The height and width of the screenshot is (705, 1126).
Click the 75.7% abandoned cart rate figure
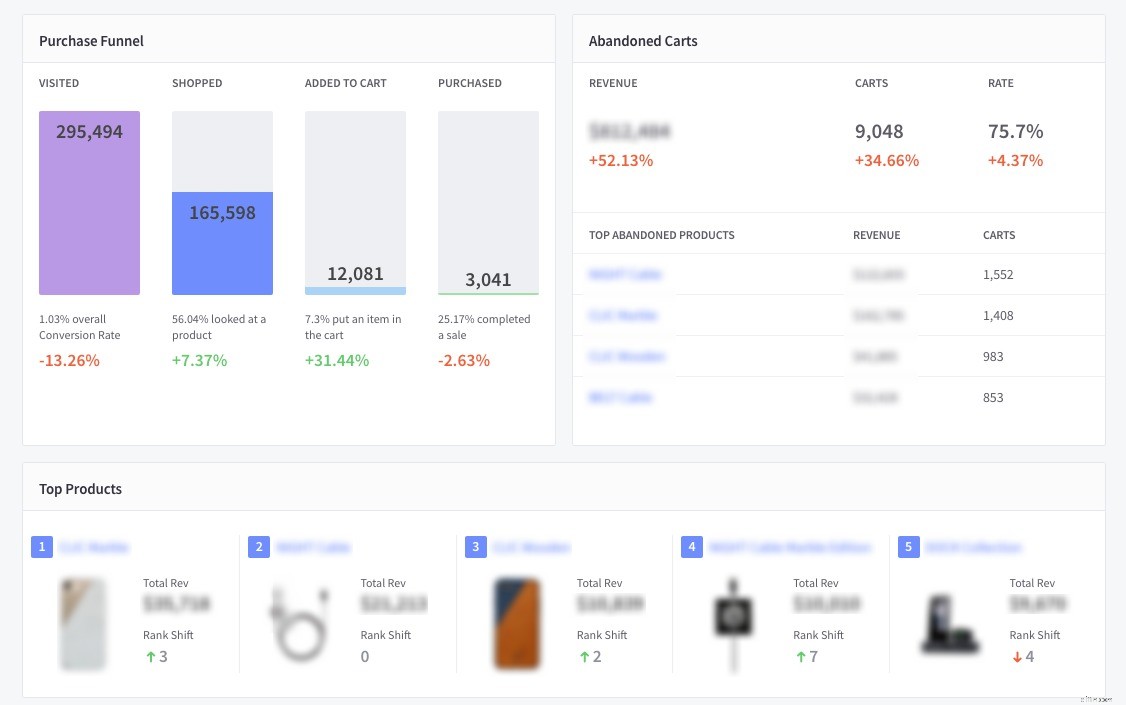(1015, 131)
